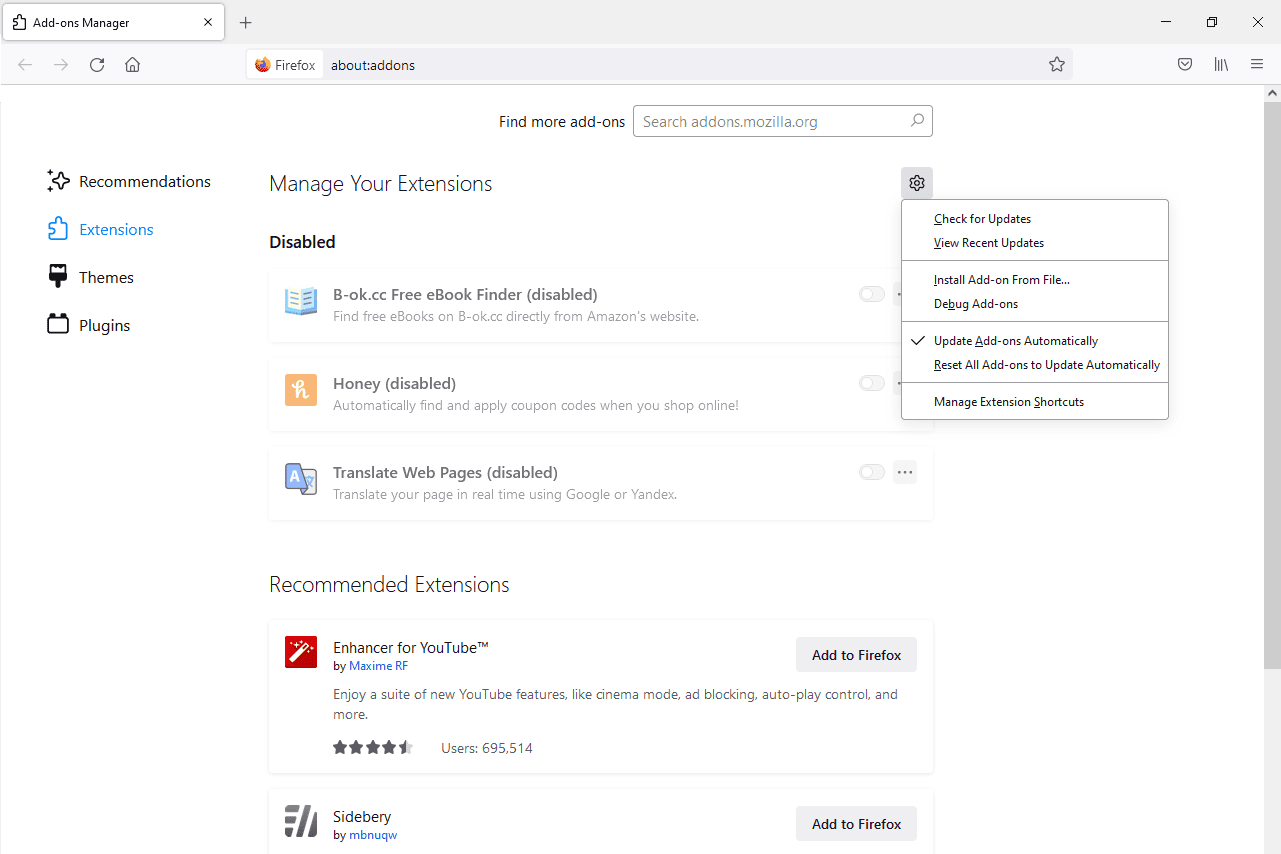Click the Enhancer for YouTube icon

(301, 652)
